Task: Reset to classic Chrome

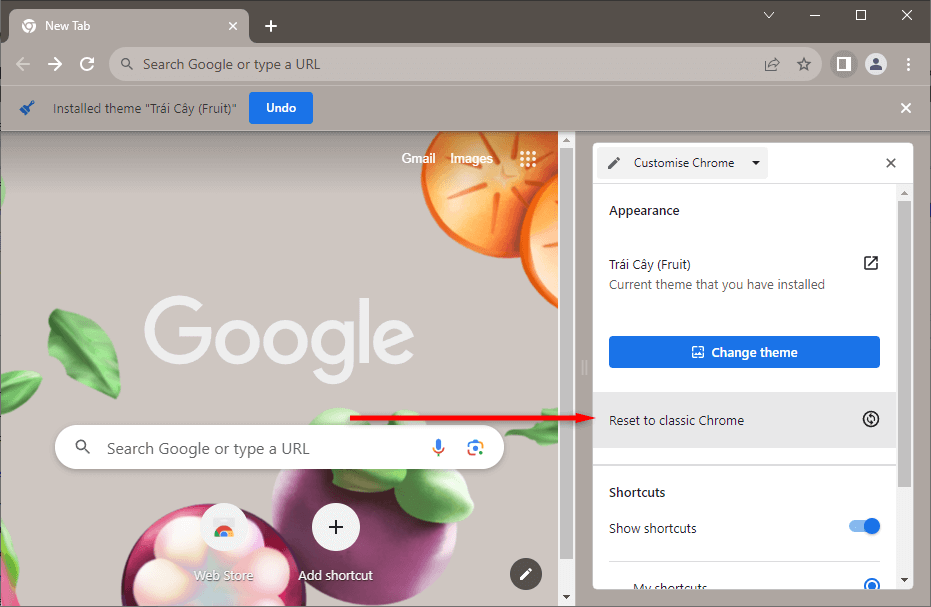Action: pos(744,420)
